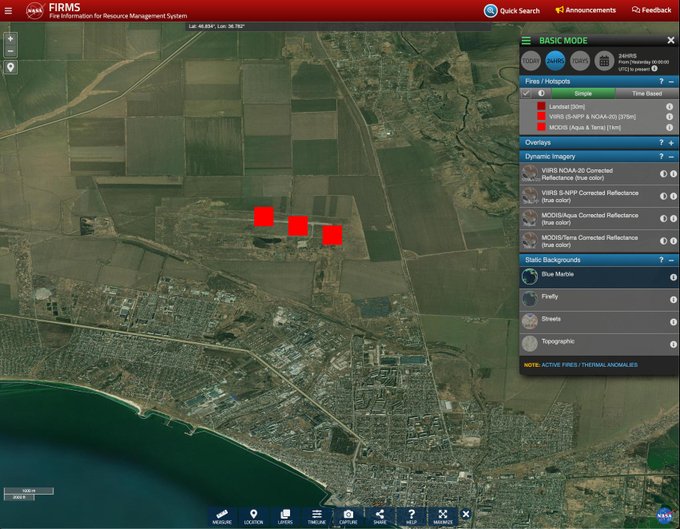Show info for MODIS/Terra imagery
The height and width of the screenshot is (529, 680).
click(x=673, y=241)
